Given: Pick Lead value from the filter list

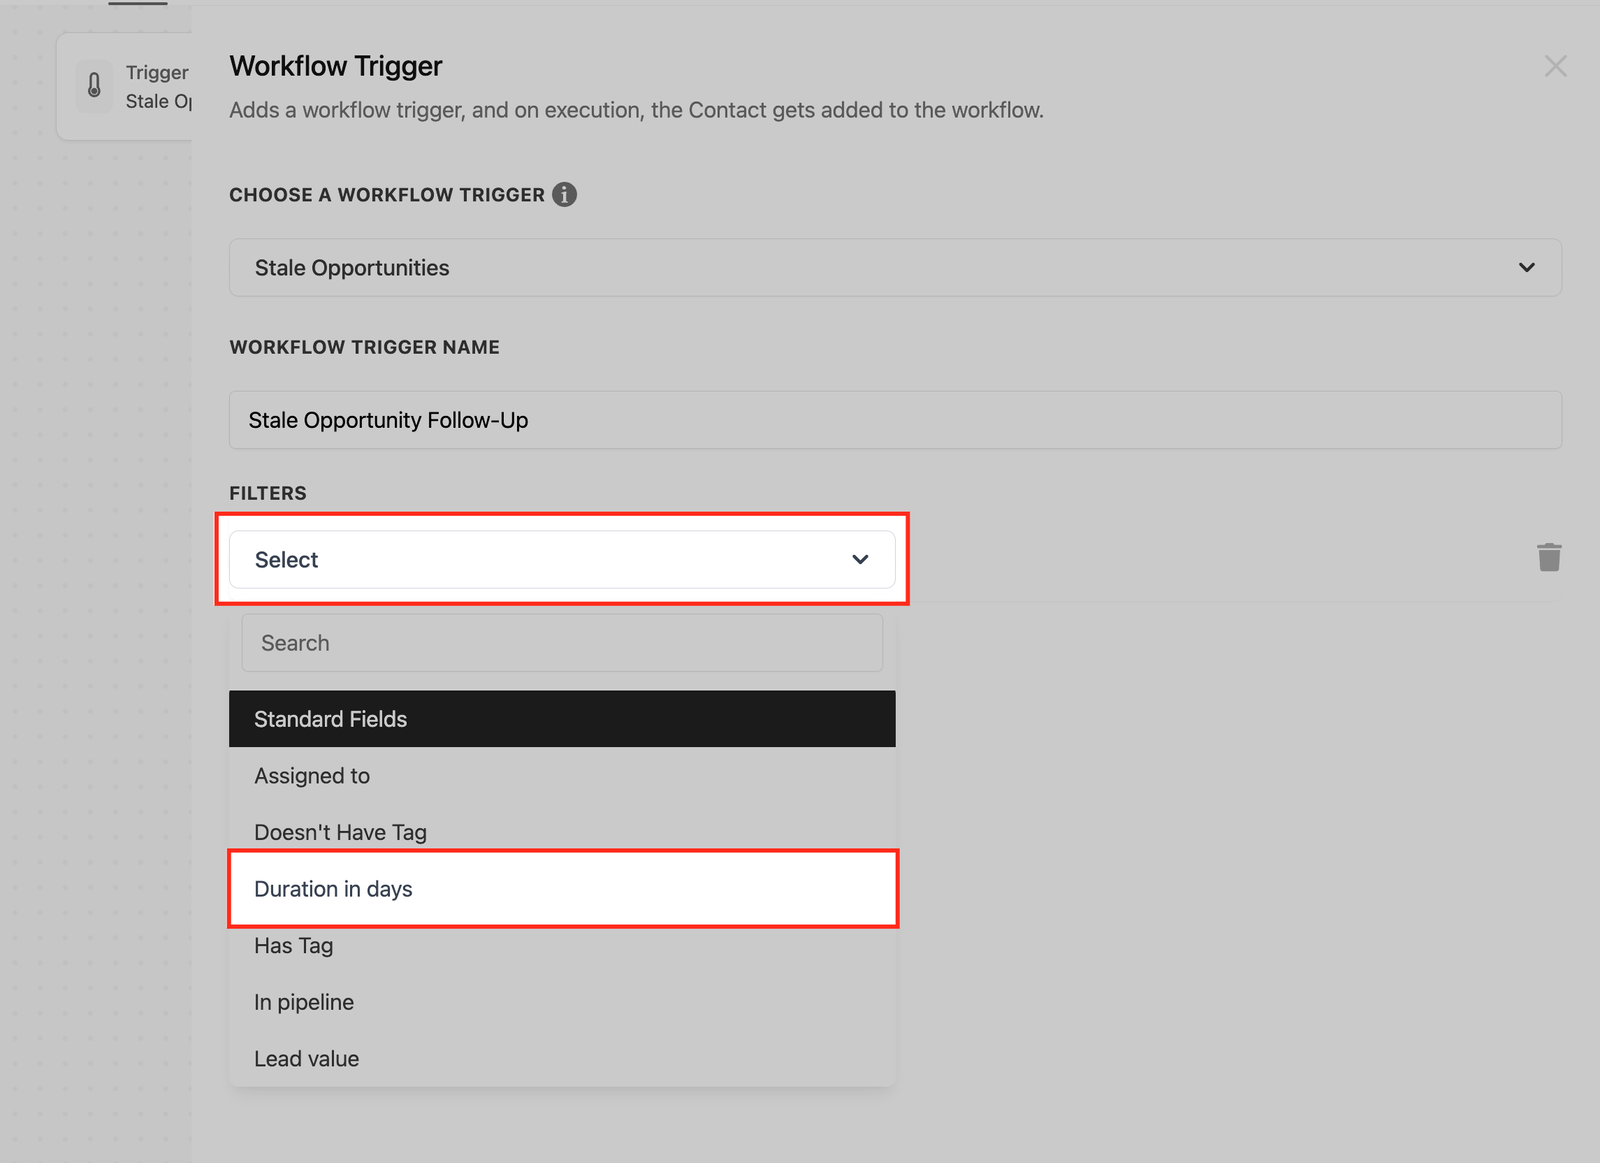Looking at the screenshot, I should pyautogui.click(x=306, y=1059).
